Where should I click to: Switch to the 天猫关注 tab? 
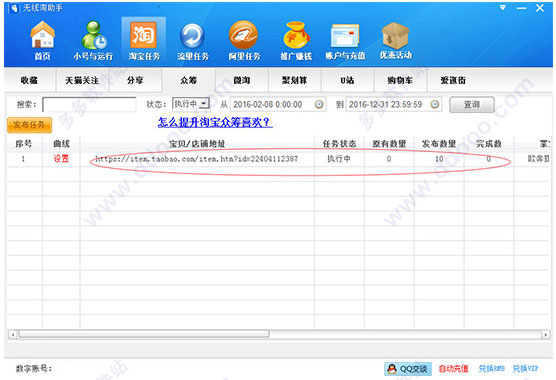[x=82, y=80]
